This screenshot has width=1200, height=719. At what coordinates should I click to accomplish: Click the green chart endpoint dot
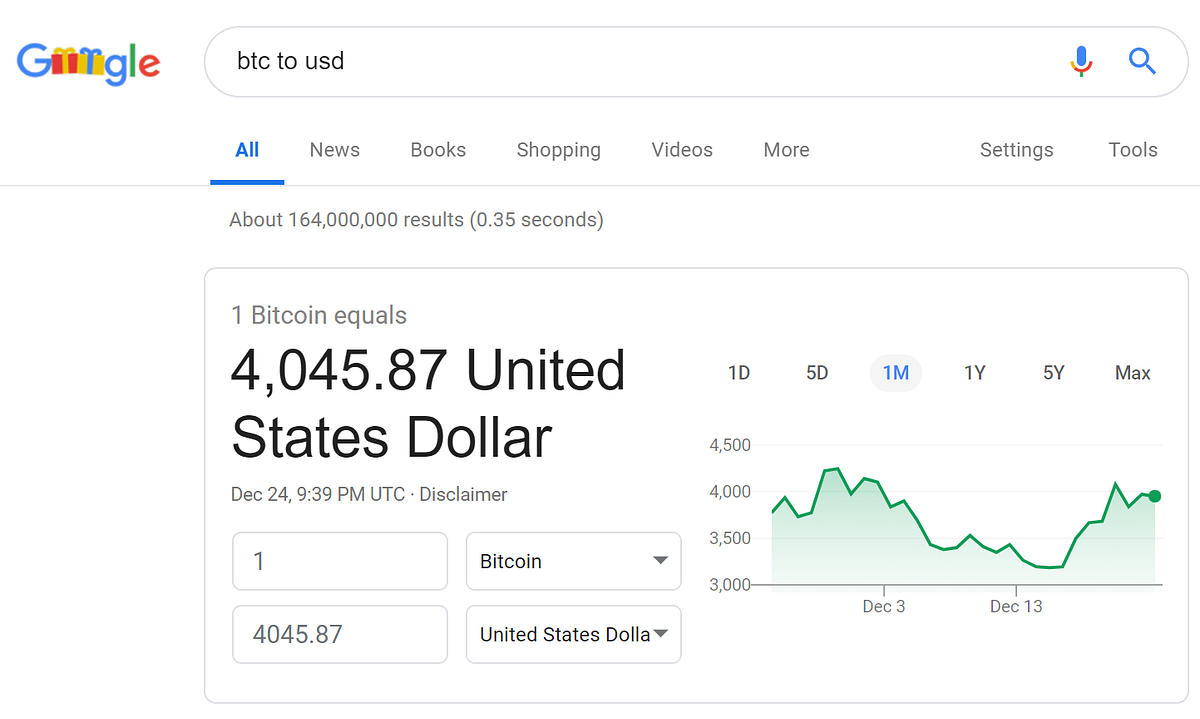[x=1155, y=496]
